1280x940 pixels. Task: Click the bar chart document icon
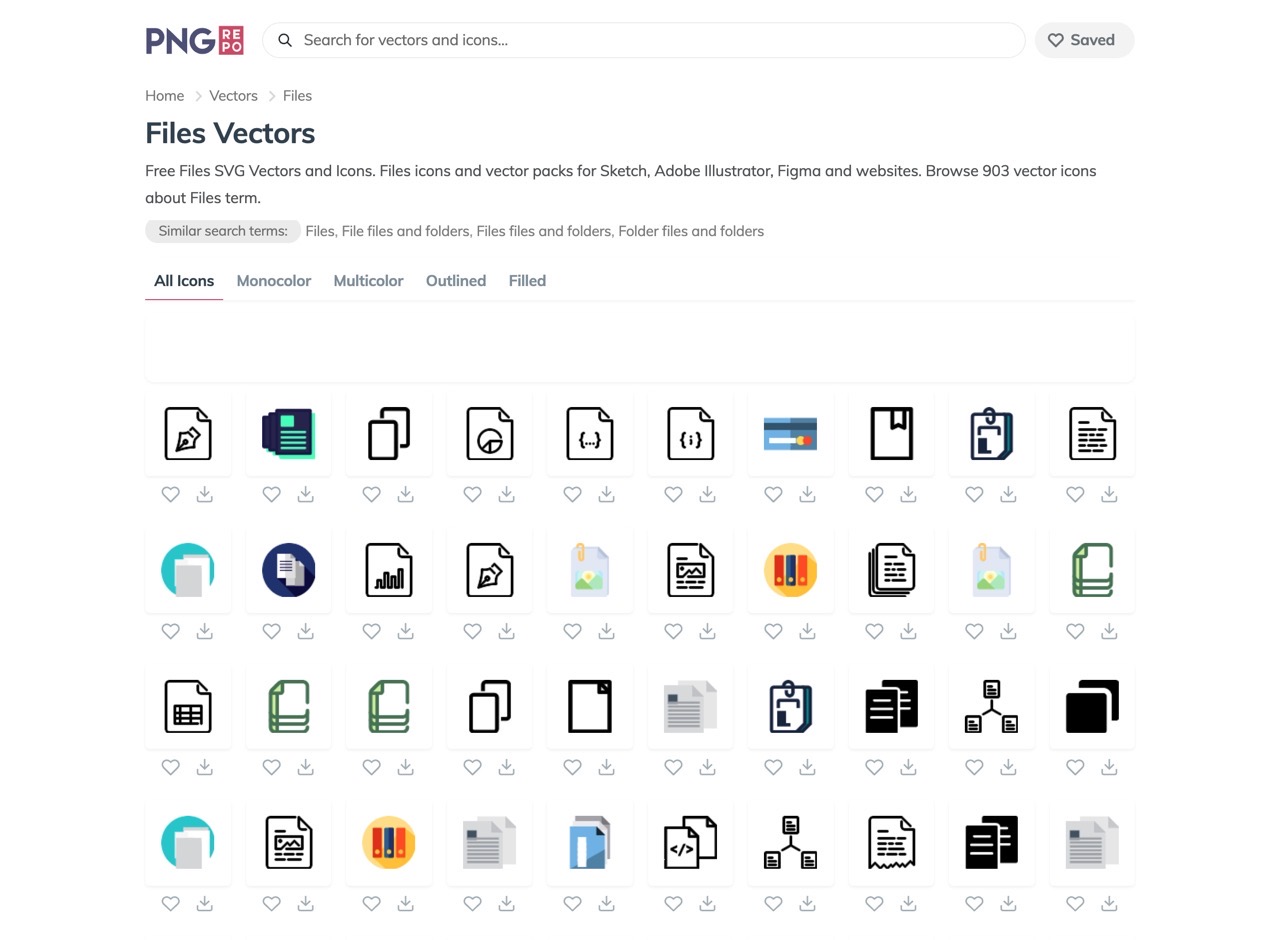389,570
